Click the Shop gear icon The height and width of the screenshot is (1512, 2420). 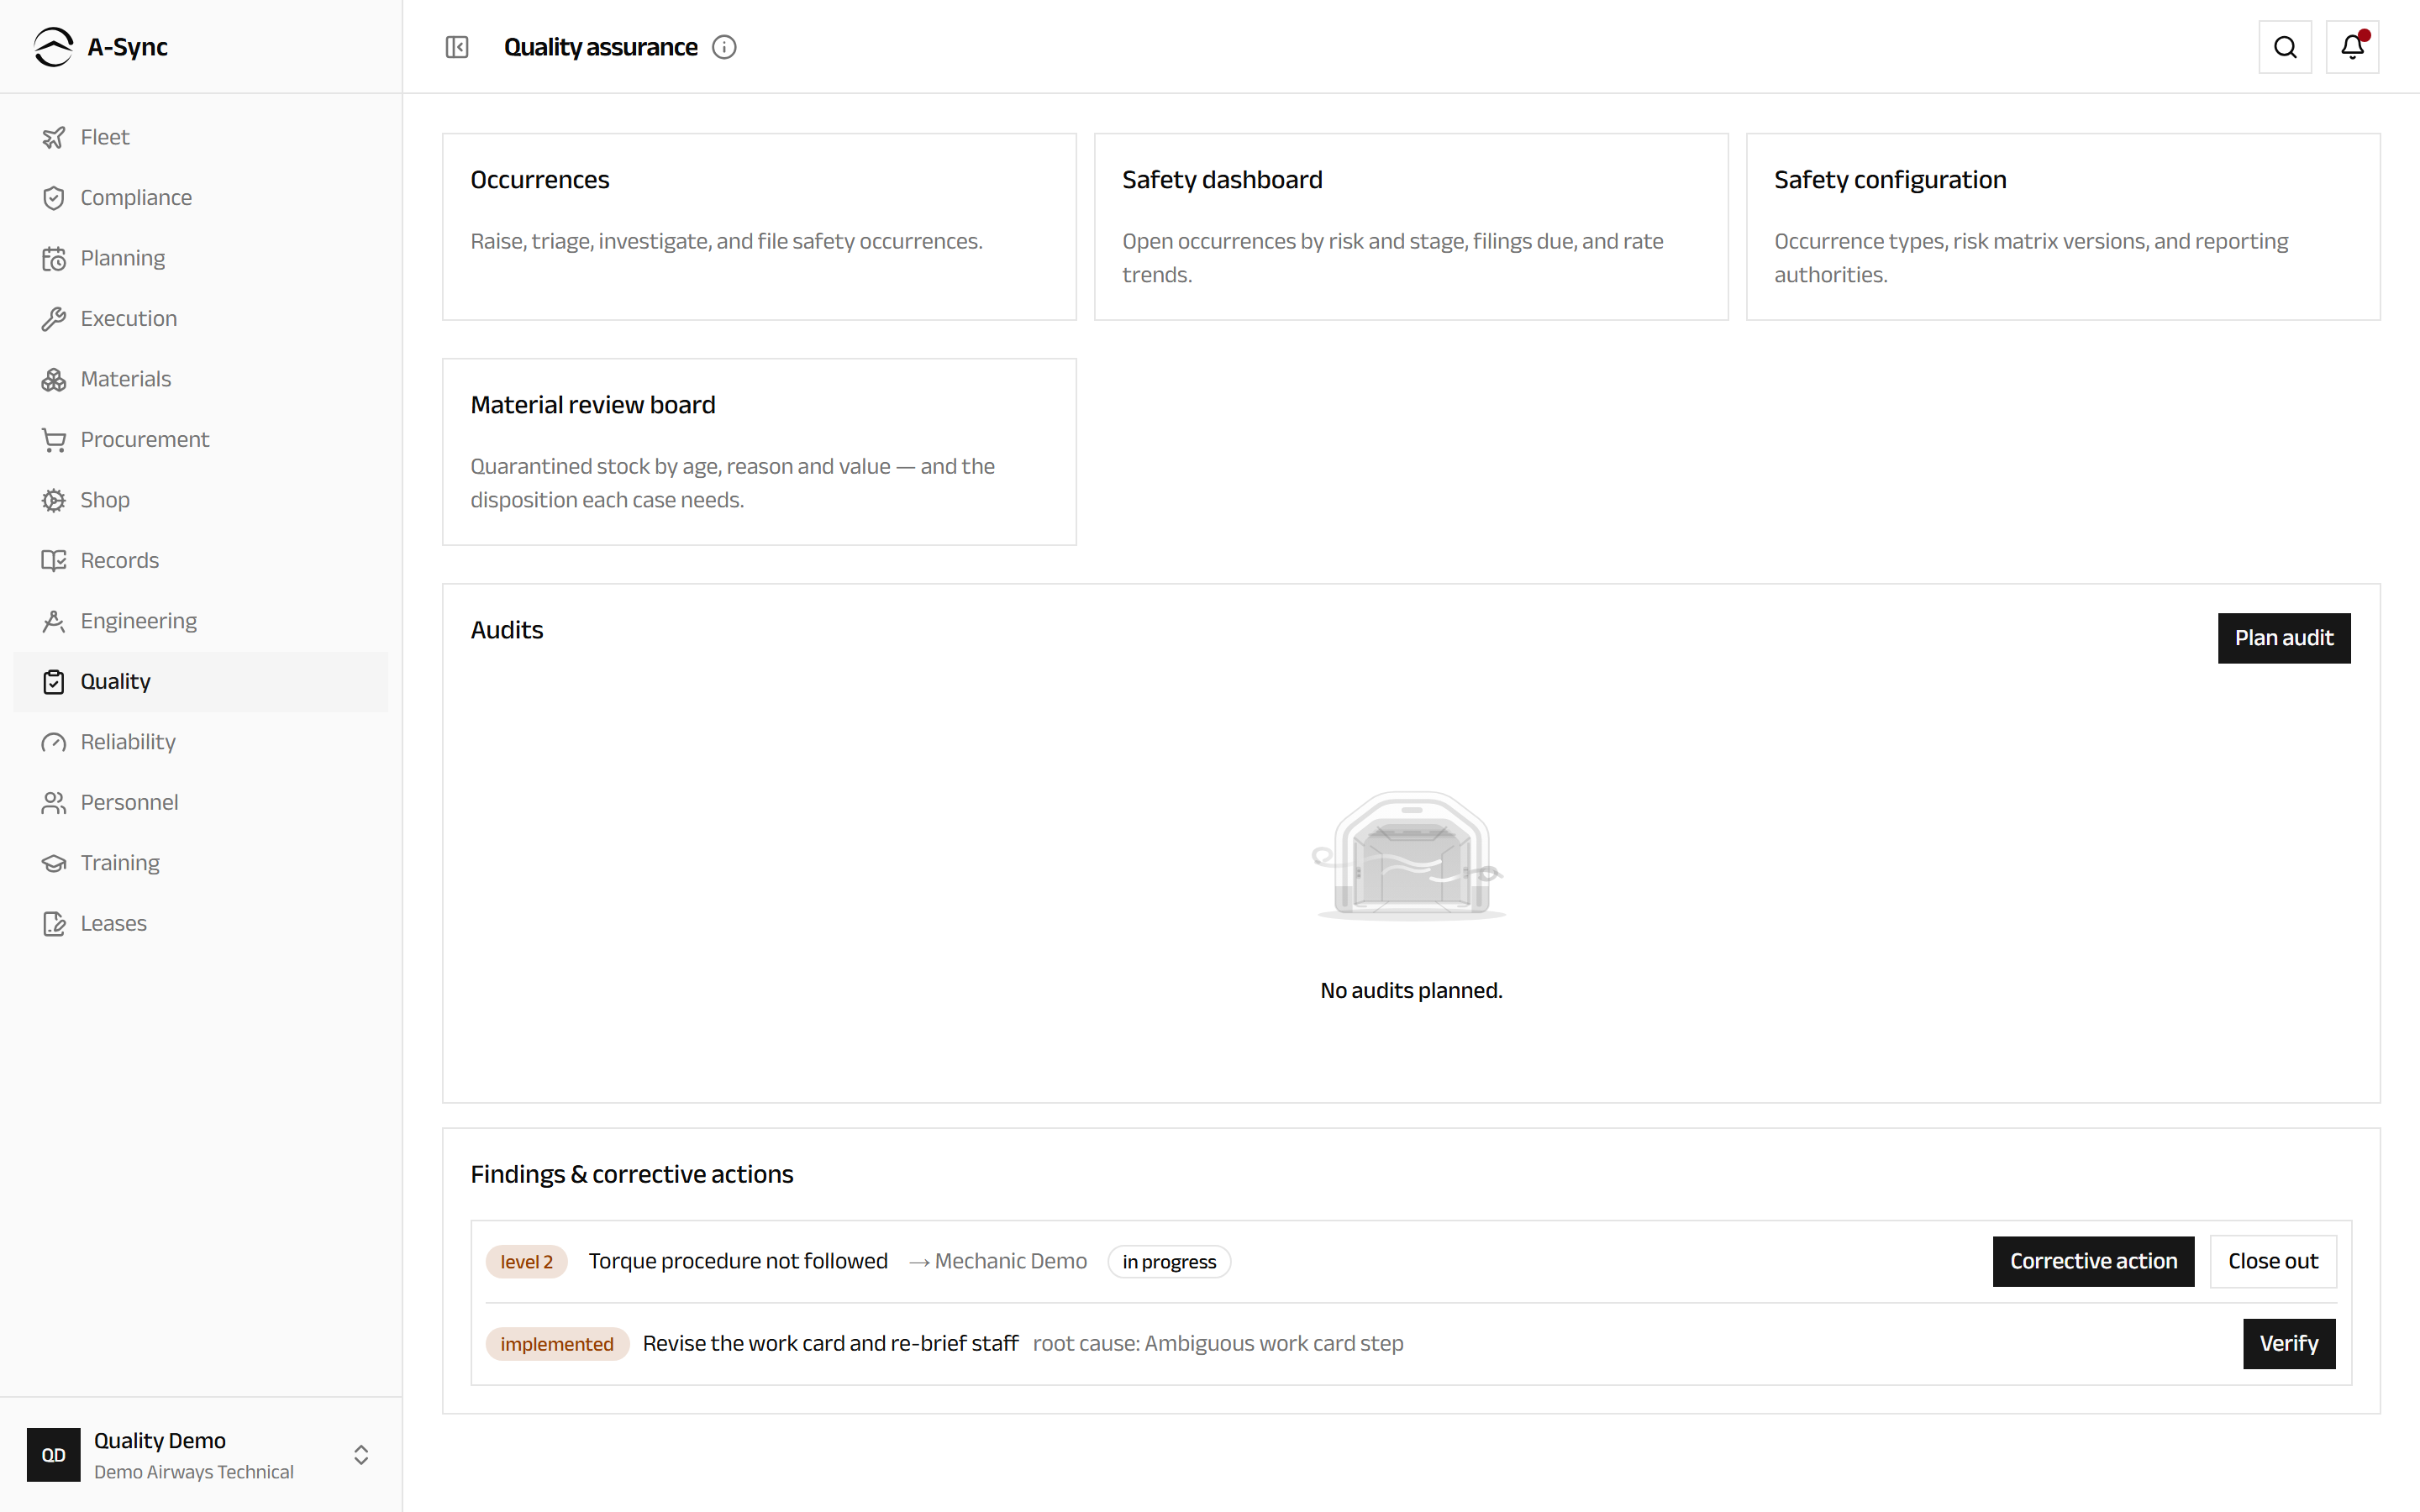(x=54, y=500)
